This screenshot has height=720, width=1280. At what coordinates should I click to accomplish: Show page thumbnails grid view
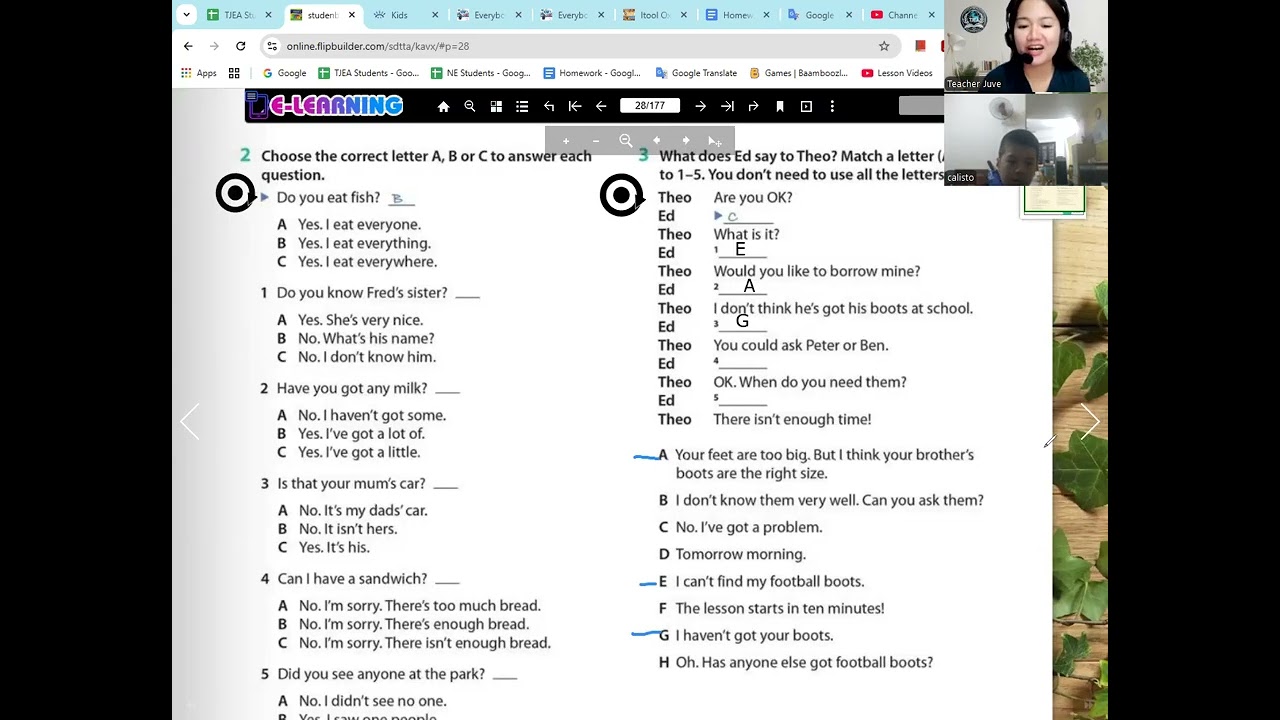tap(496, 106)
